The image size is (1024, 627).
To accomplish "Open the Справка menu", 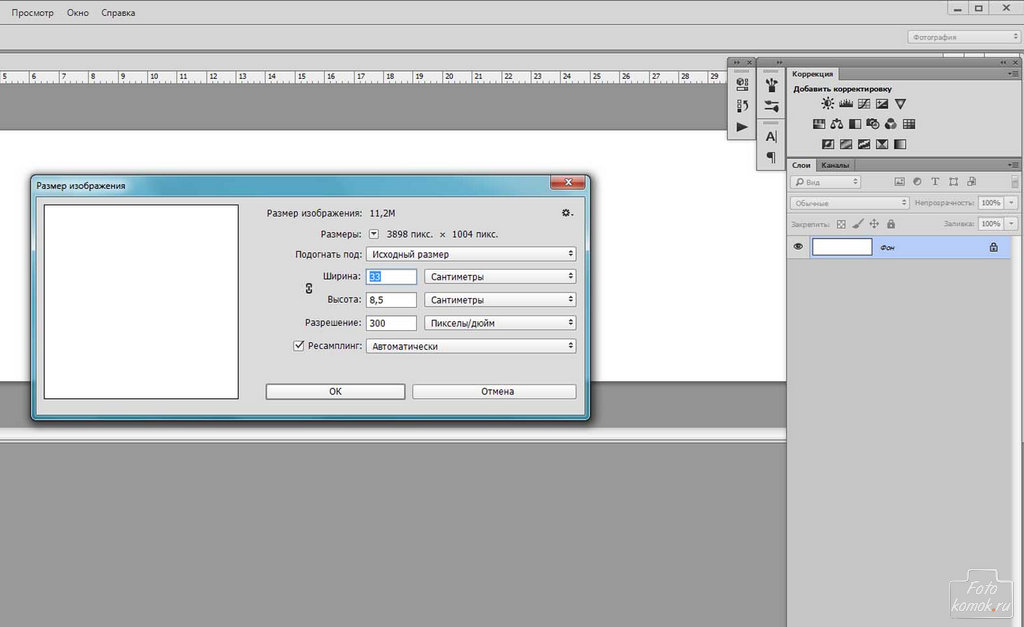I will click(118, 12).
